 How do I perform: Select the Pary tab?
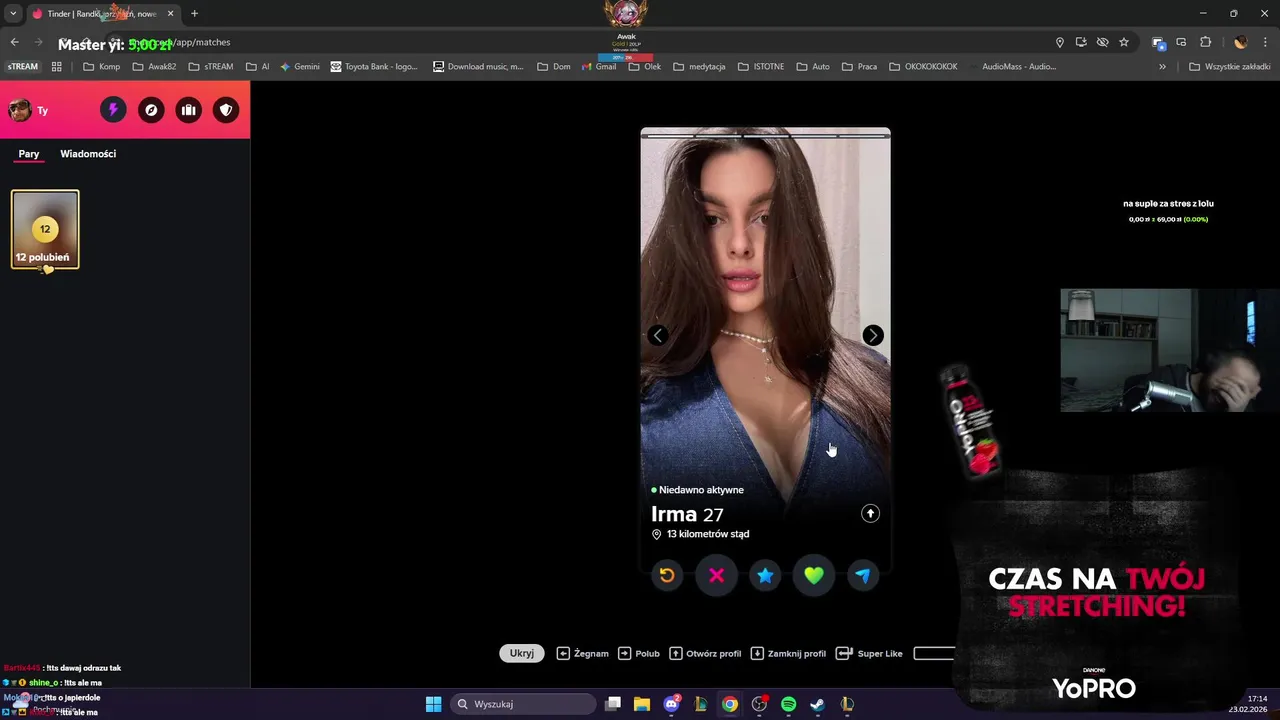pyautogui.click(x=29, y=154)
